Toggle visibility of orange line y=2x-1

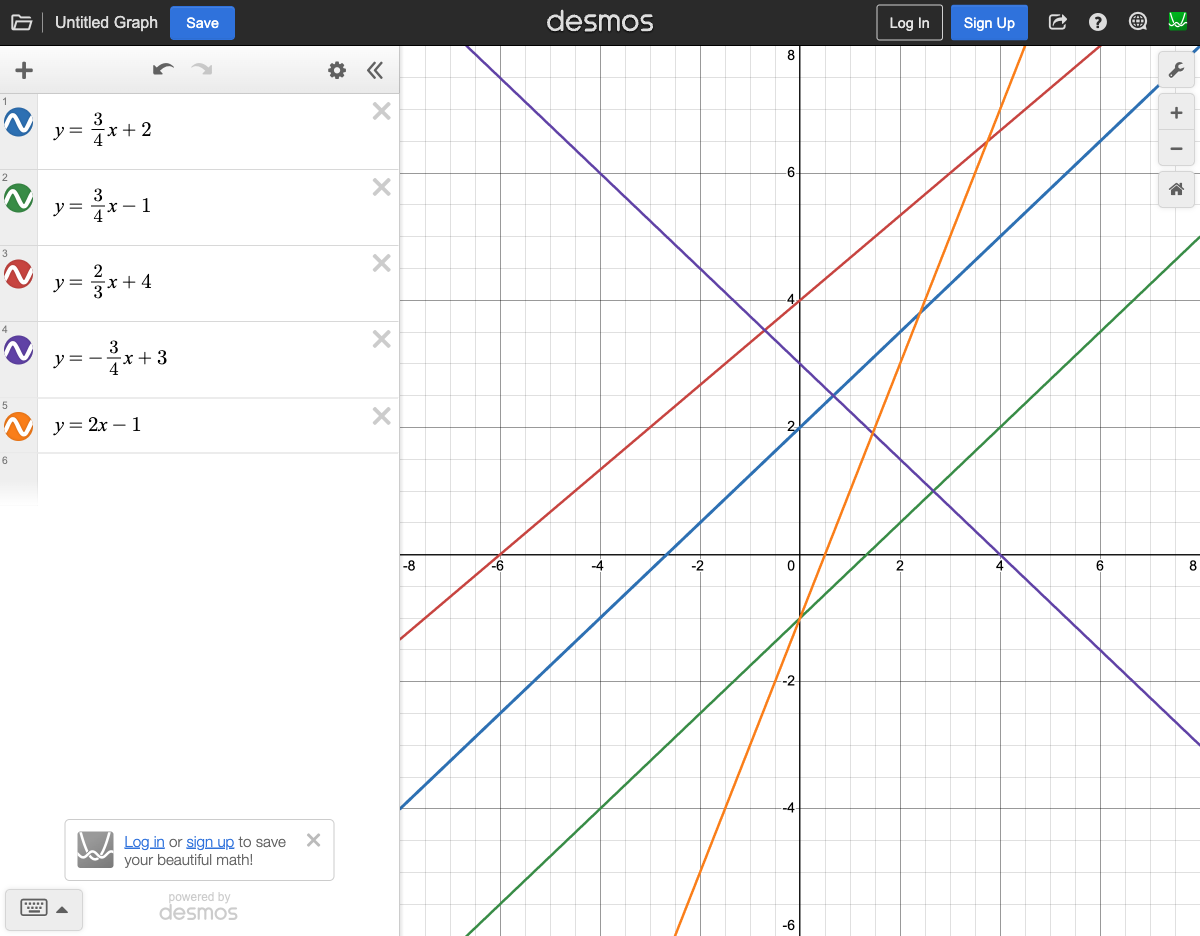[x=19, y=427]
